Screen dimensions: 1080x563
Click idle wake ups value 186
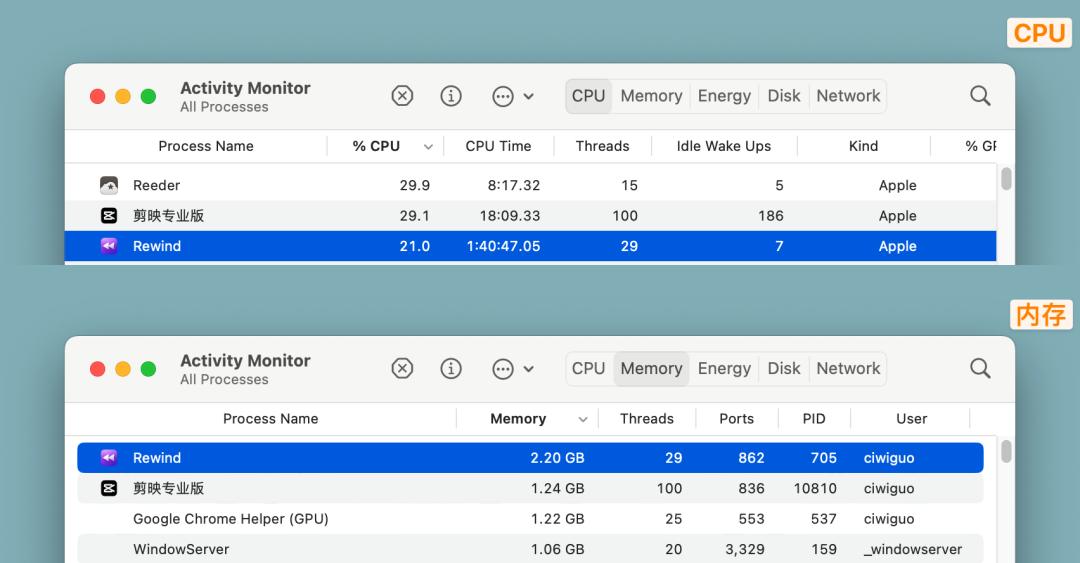771,216
